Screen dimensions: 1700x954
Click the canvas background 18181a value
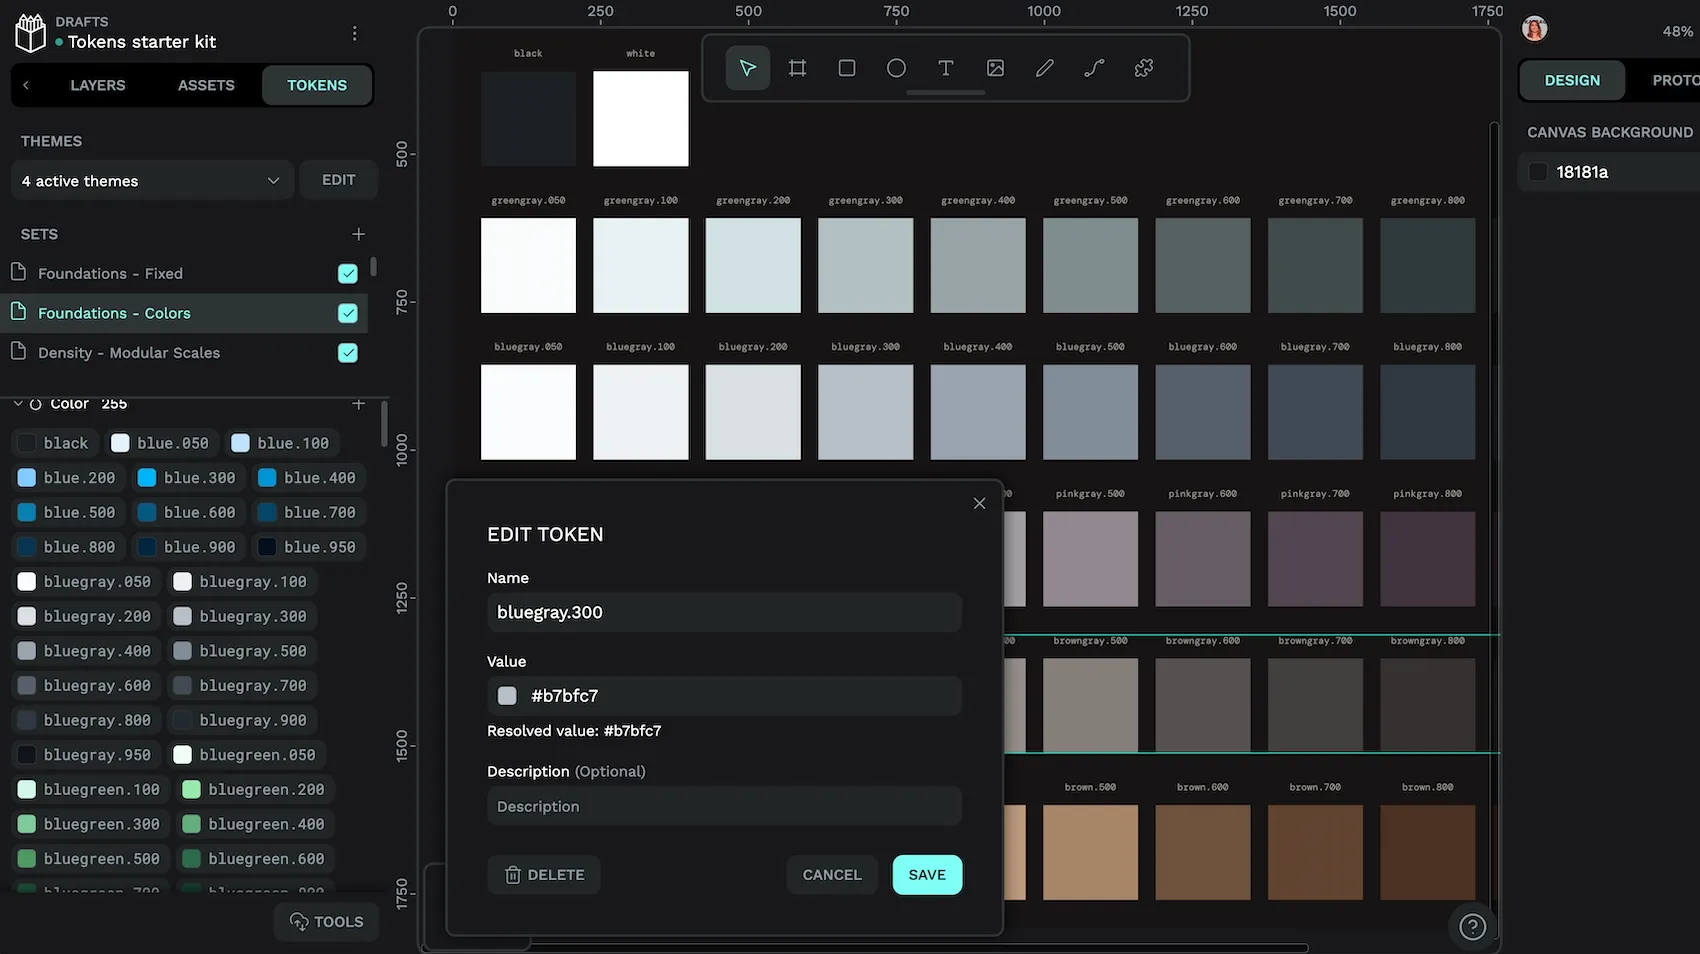point(1582,172)
